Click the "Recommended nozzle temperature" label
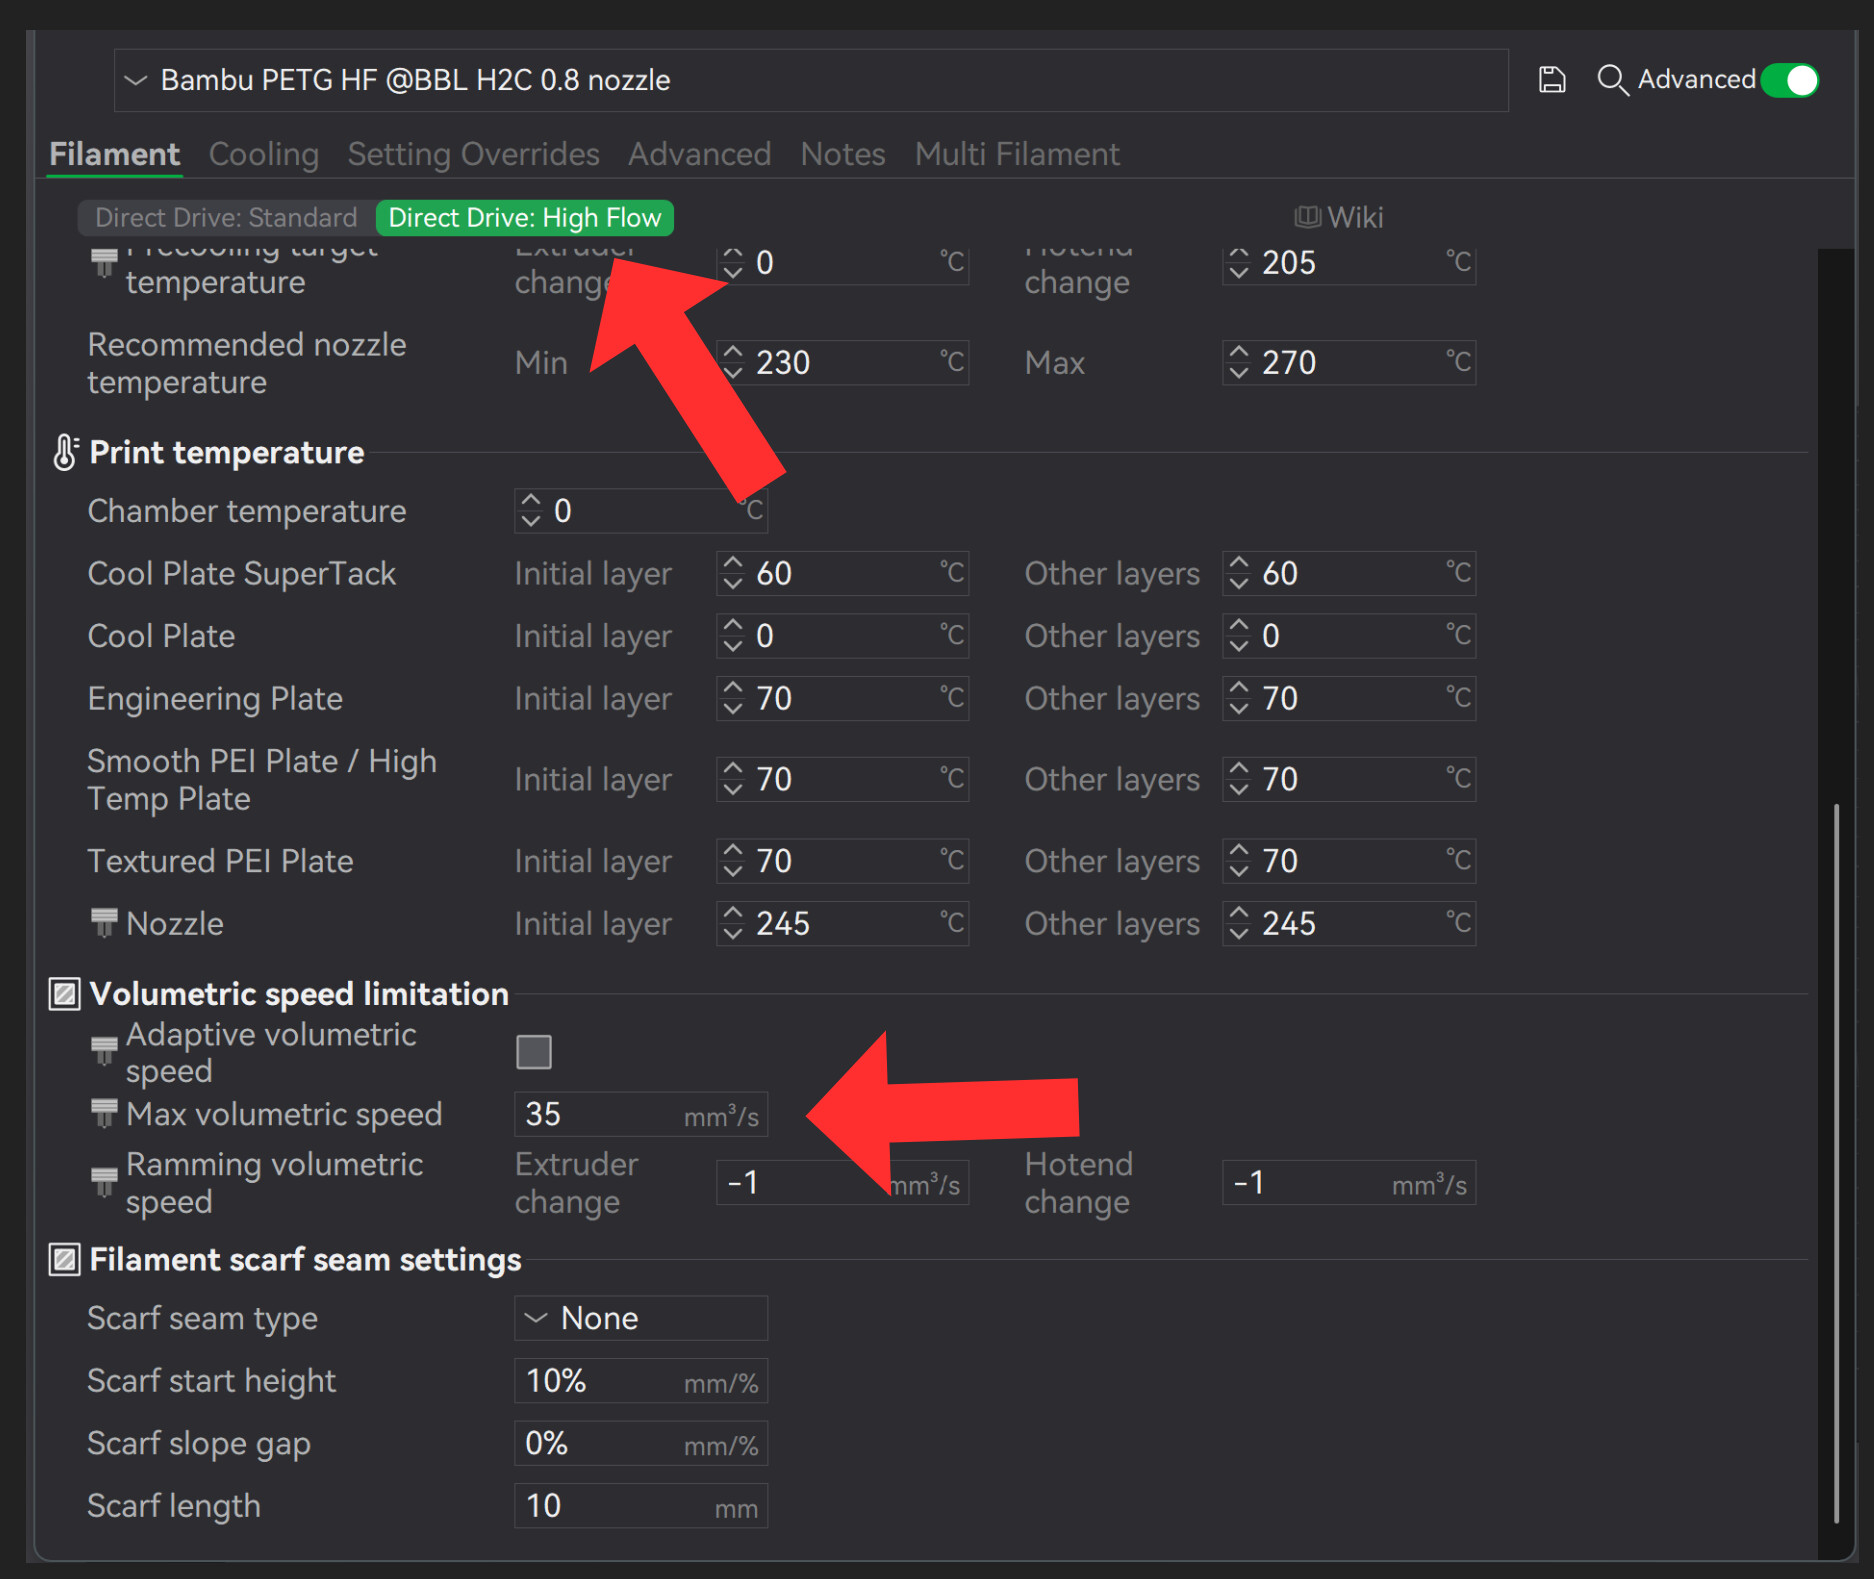Viewport: 1874px width, 1579px height. (x=247, y=363)
